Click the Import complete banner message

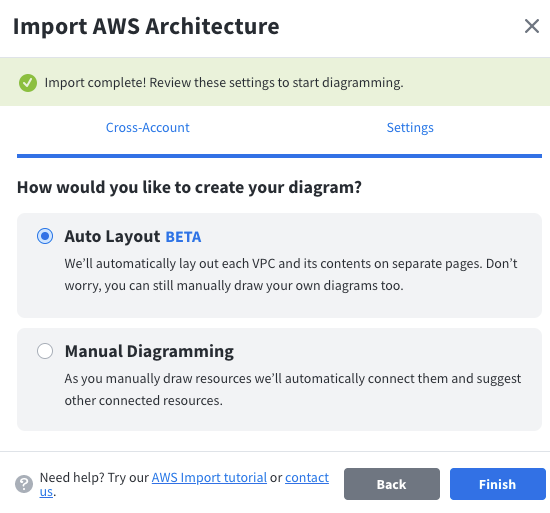tap(224, 83)
